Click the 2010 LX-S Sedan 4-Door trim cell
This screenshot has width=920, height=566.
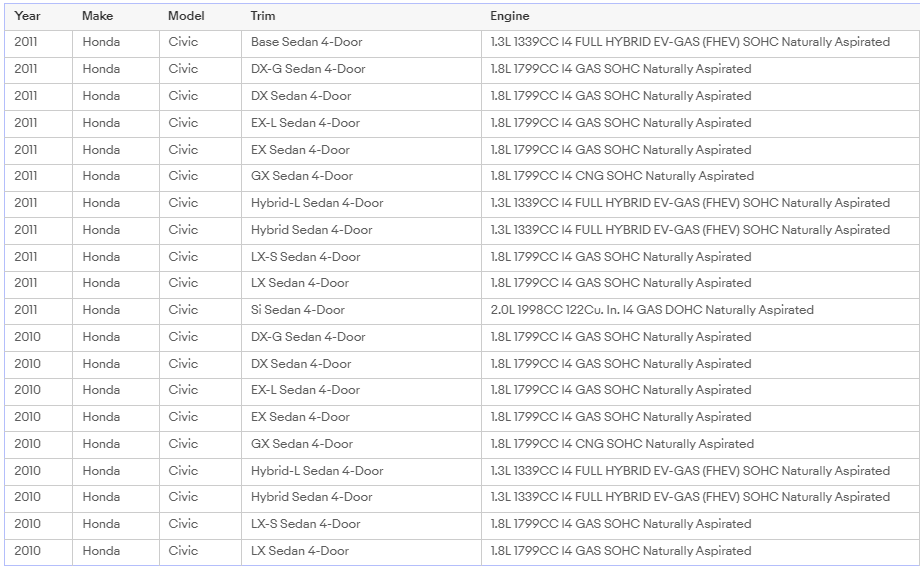tap(305, 524)
